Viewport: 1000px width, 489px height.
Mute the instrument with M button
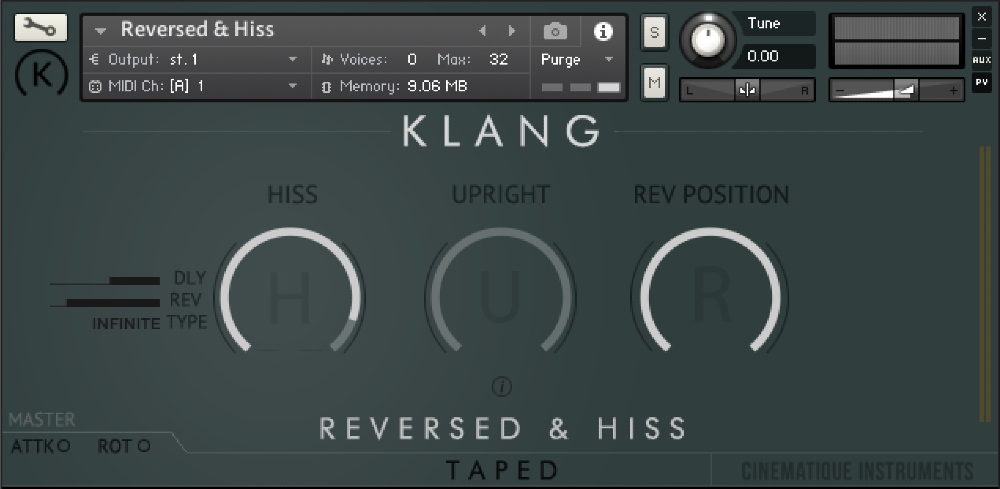[x=654, y=82]
